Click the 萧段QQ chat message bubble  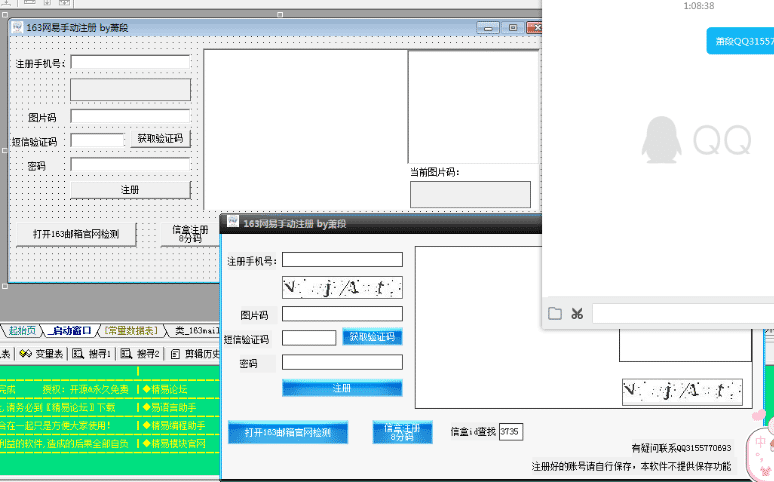pos(740,41)
